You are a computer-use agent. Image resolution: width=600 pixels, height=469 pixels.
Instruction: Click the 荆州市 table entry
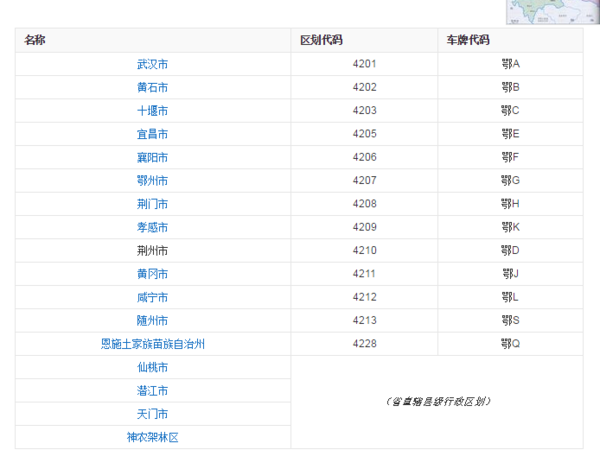(x=152, y=250)
